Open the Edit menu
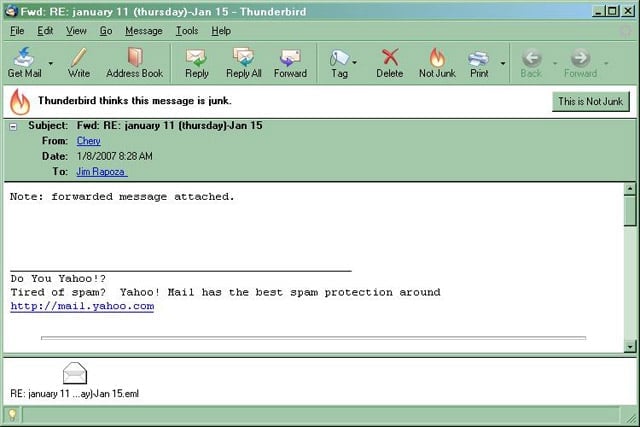Image resolution: width=640 pixels, height=427 pixels. click(x=45, y=31)
